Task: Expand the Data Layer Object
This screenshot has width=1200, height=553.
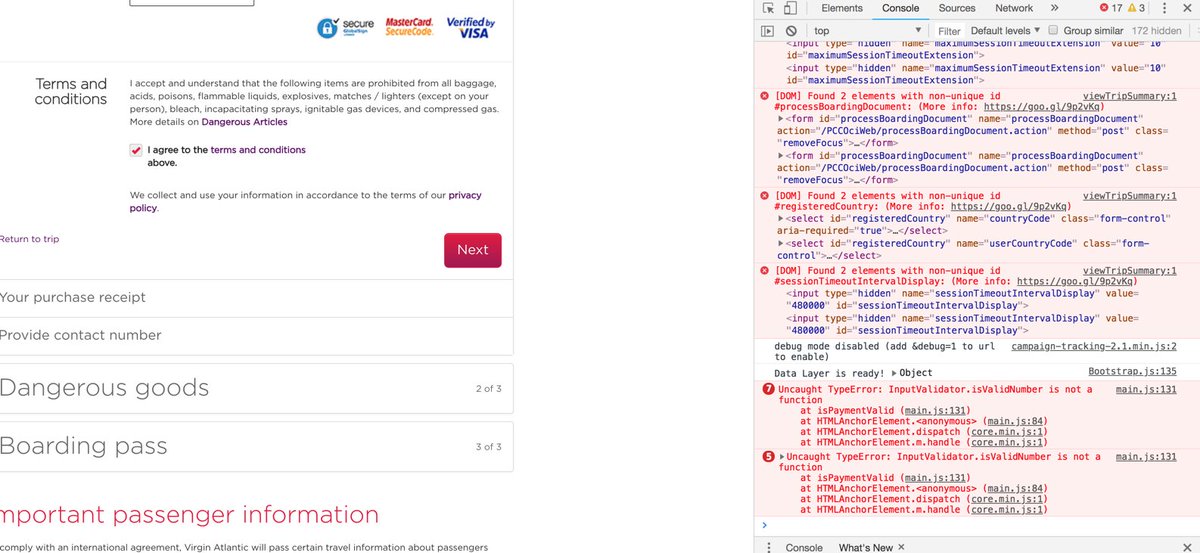Action: (x=894, y=373)
